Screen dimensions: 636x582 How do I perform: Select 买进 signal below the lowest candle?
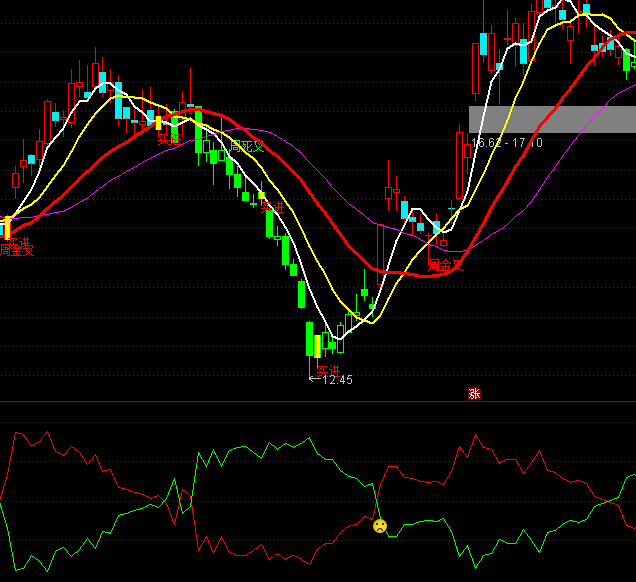(327, 371)
